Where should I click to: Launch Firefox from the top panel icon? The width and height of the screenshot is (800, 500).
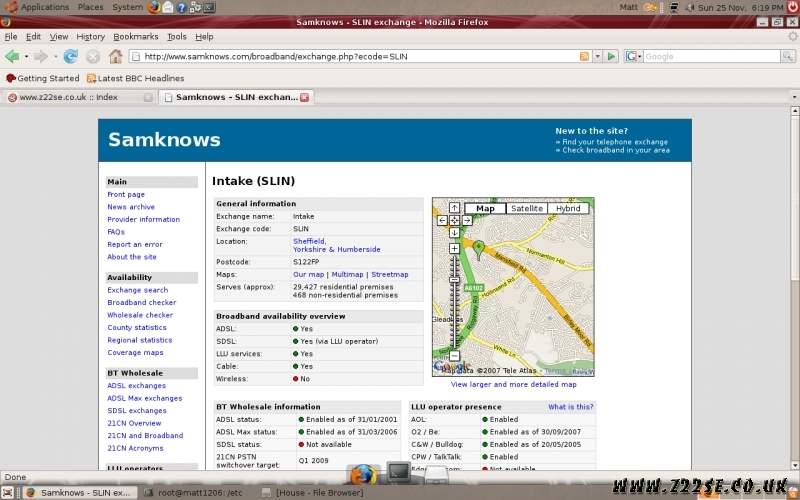point(154,7)
